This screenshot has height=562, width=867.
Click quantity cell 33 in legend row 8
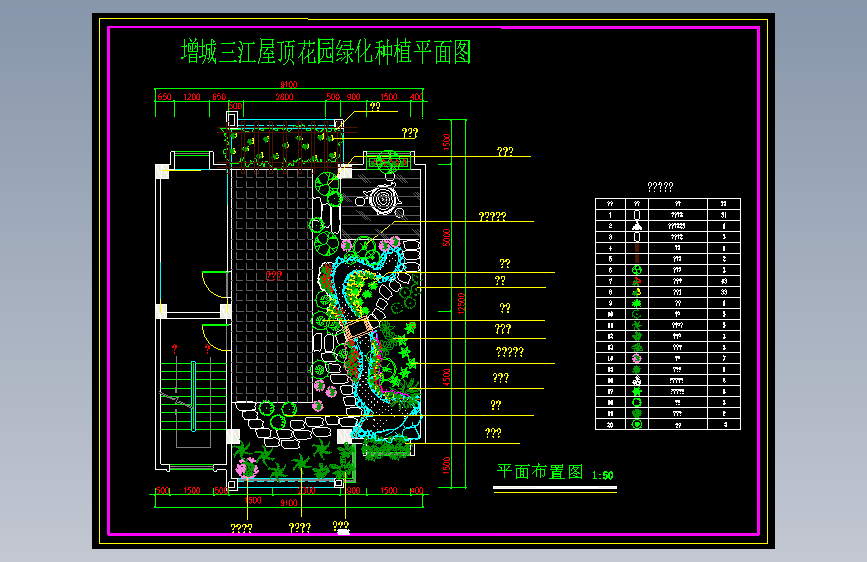pos(724,292)
